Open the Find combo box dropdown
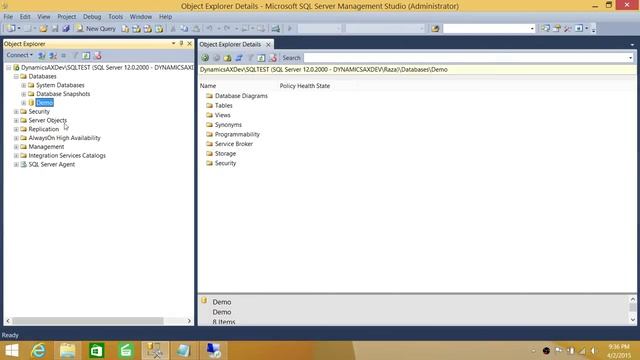This screenshot has height=360, width=640. tap(532, 29)
